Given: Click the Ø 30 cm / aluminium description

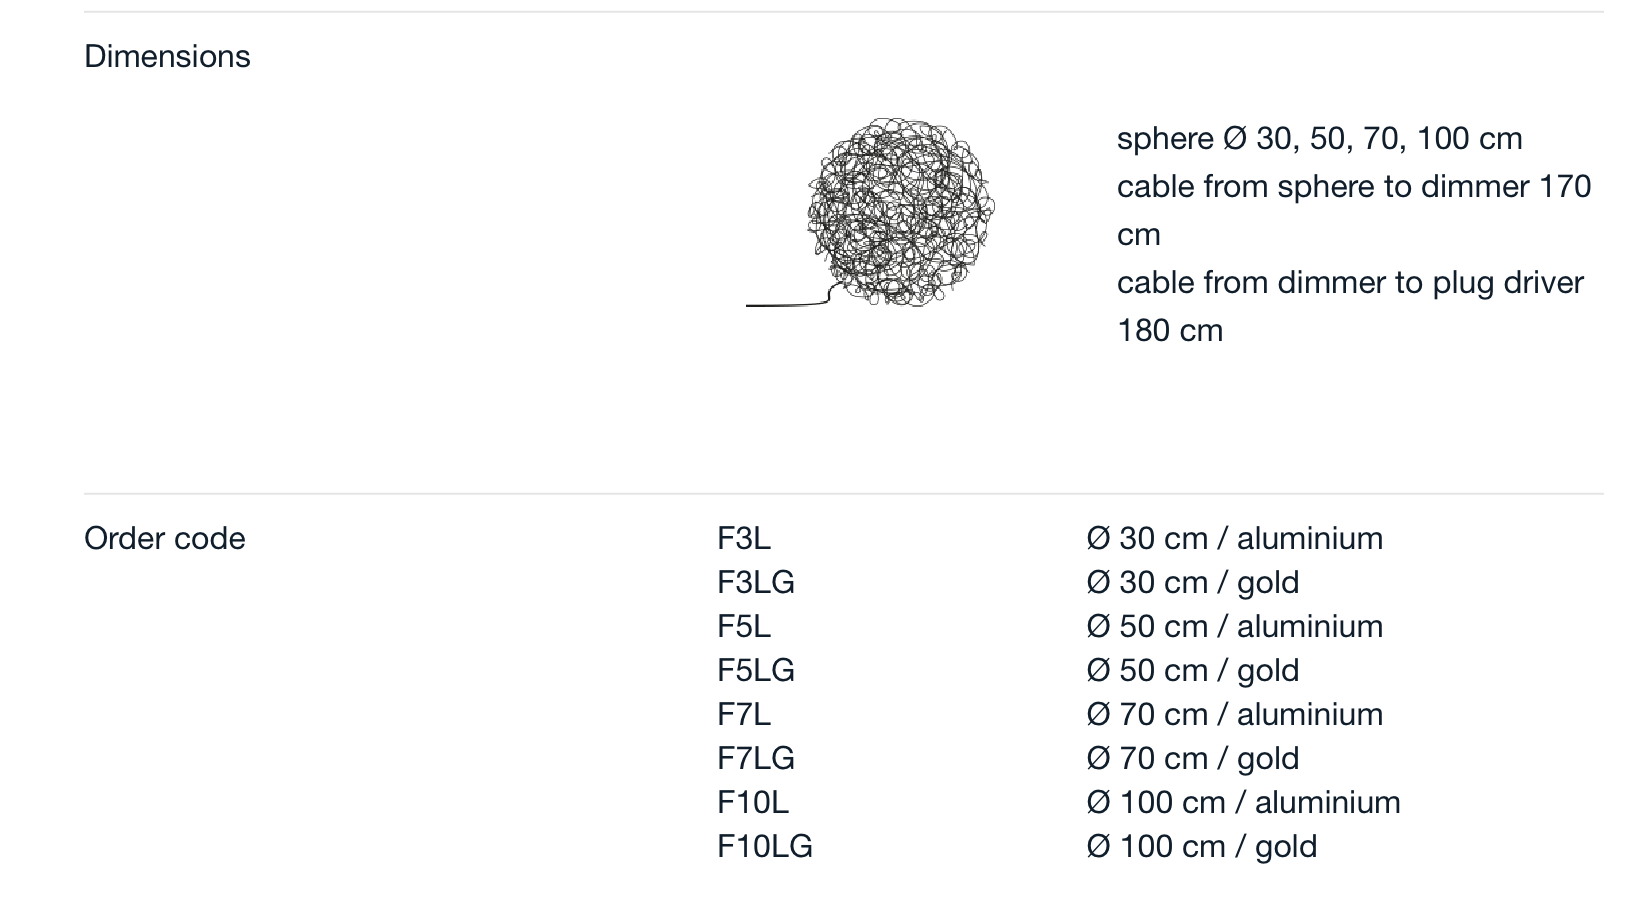Looking at the screenshot, I should coord(1235,539).
